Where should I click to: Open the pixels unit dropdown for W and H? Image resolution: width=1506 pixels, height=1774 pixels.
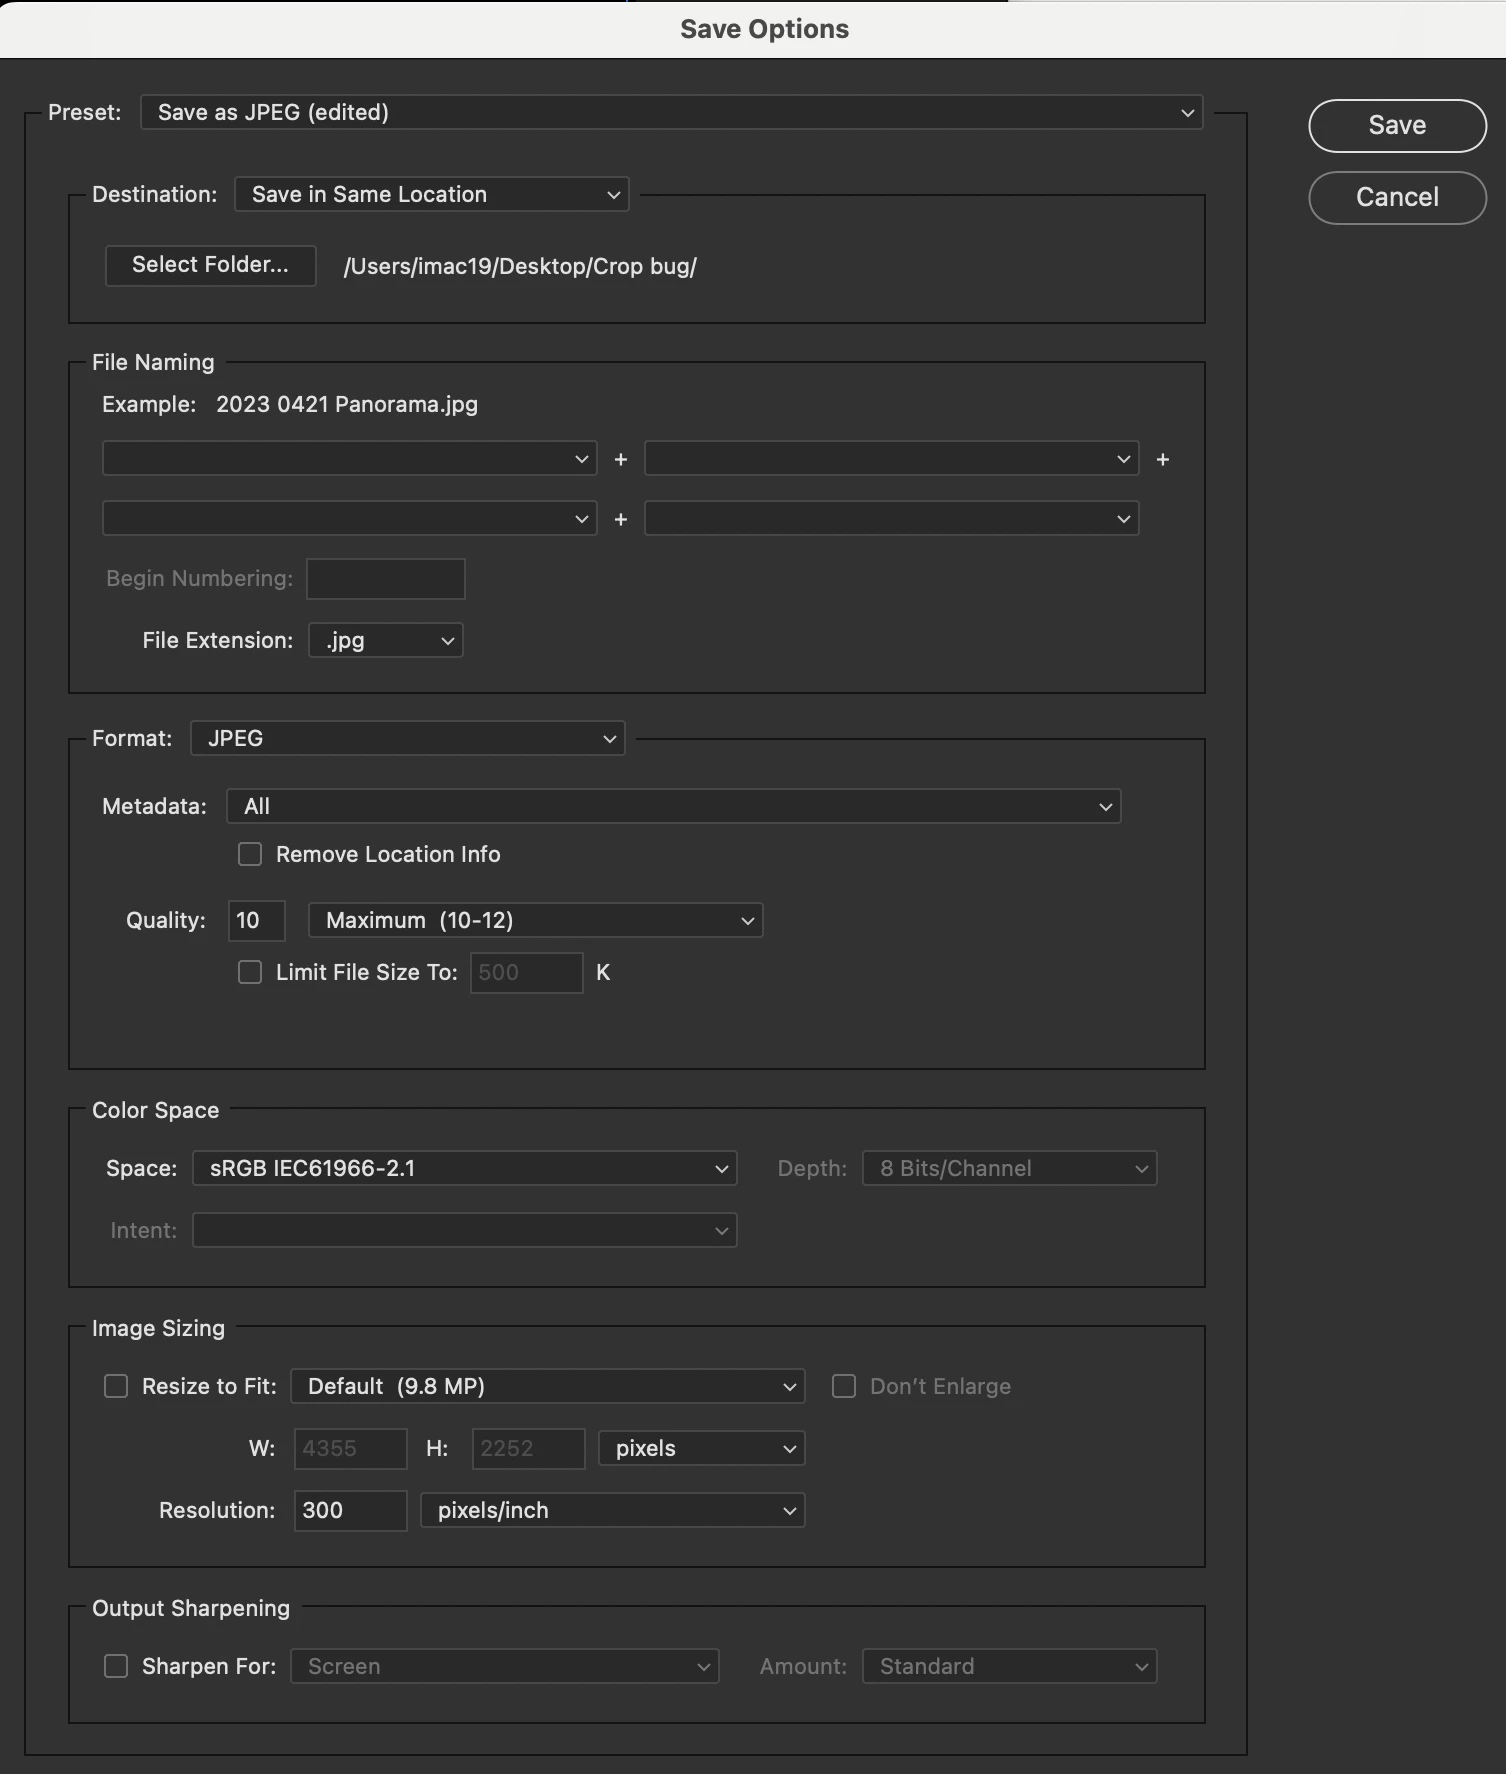(701, 1448)
